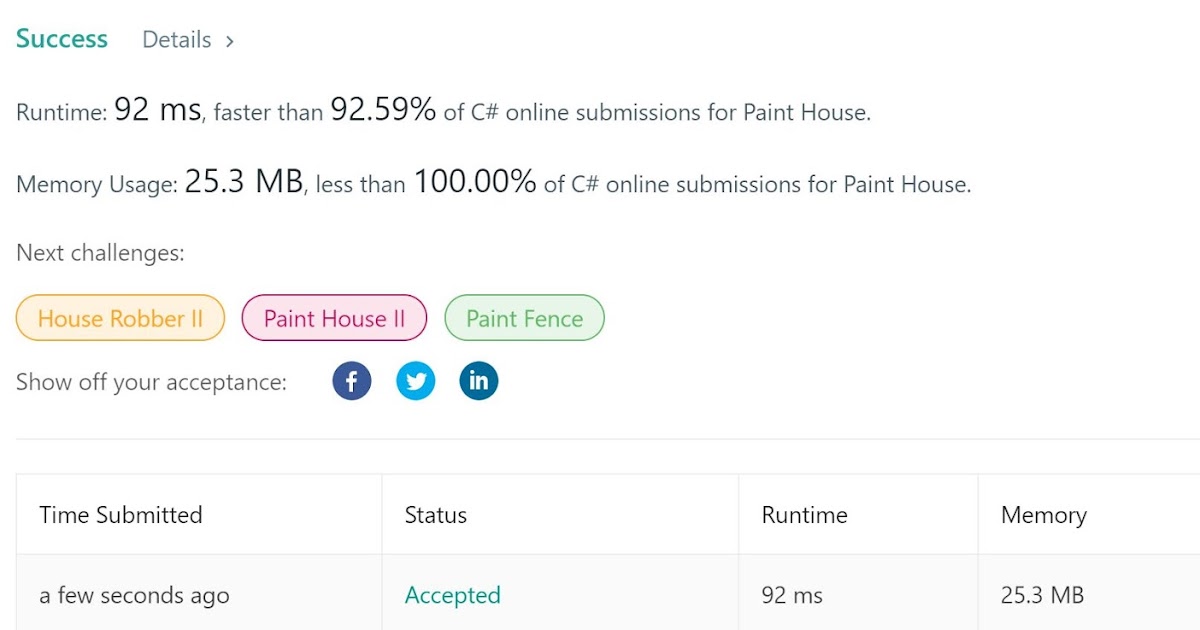The height and width of the screenshot is (630, 1200).
Task: Click the 'Next challenges:' label
Action: 100,253
